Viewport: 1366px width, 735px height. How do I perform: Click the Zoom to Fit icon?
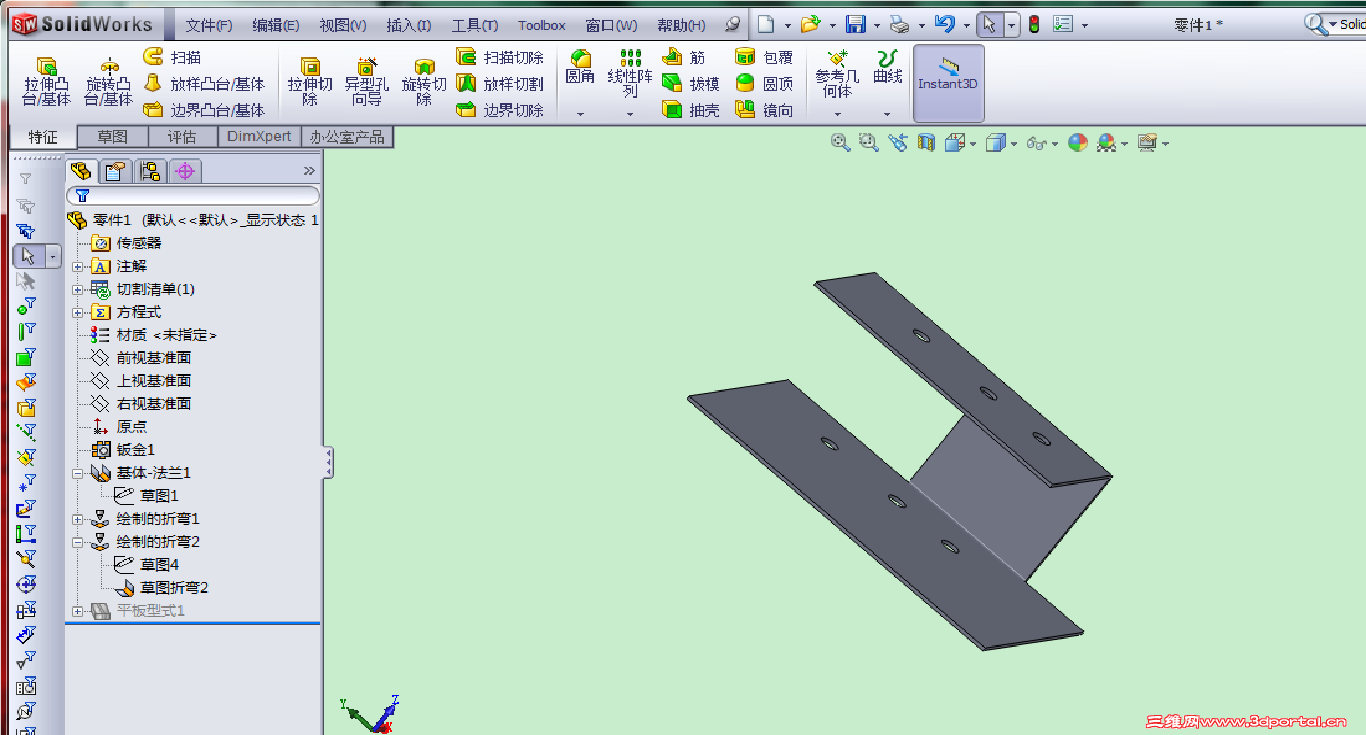[x=840, y=143]
